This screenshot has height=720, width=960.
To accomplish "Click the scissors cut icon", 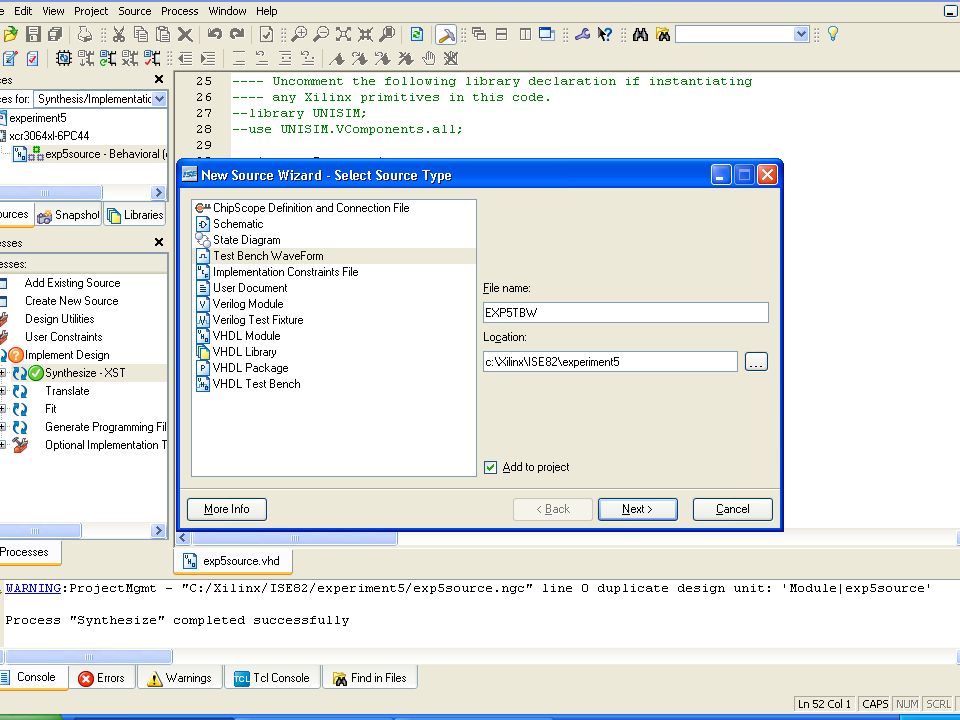I will coord(118,34).
